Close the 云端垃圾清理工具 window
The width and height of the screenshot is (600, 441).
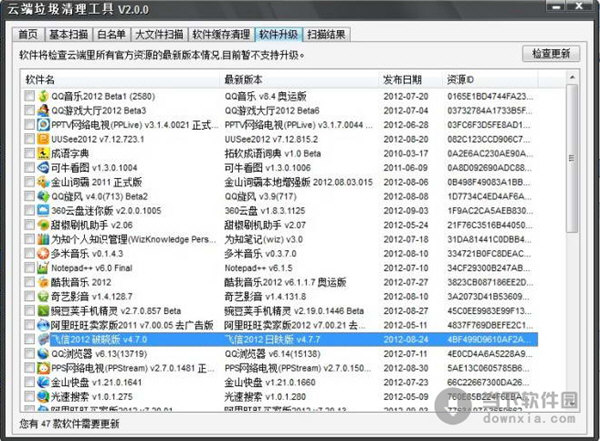click(x=580, y=7)
